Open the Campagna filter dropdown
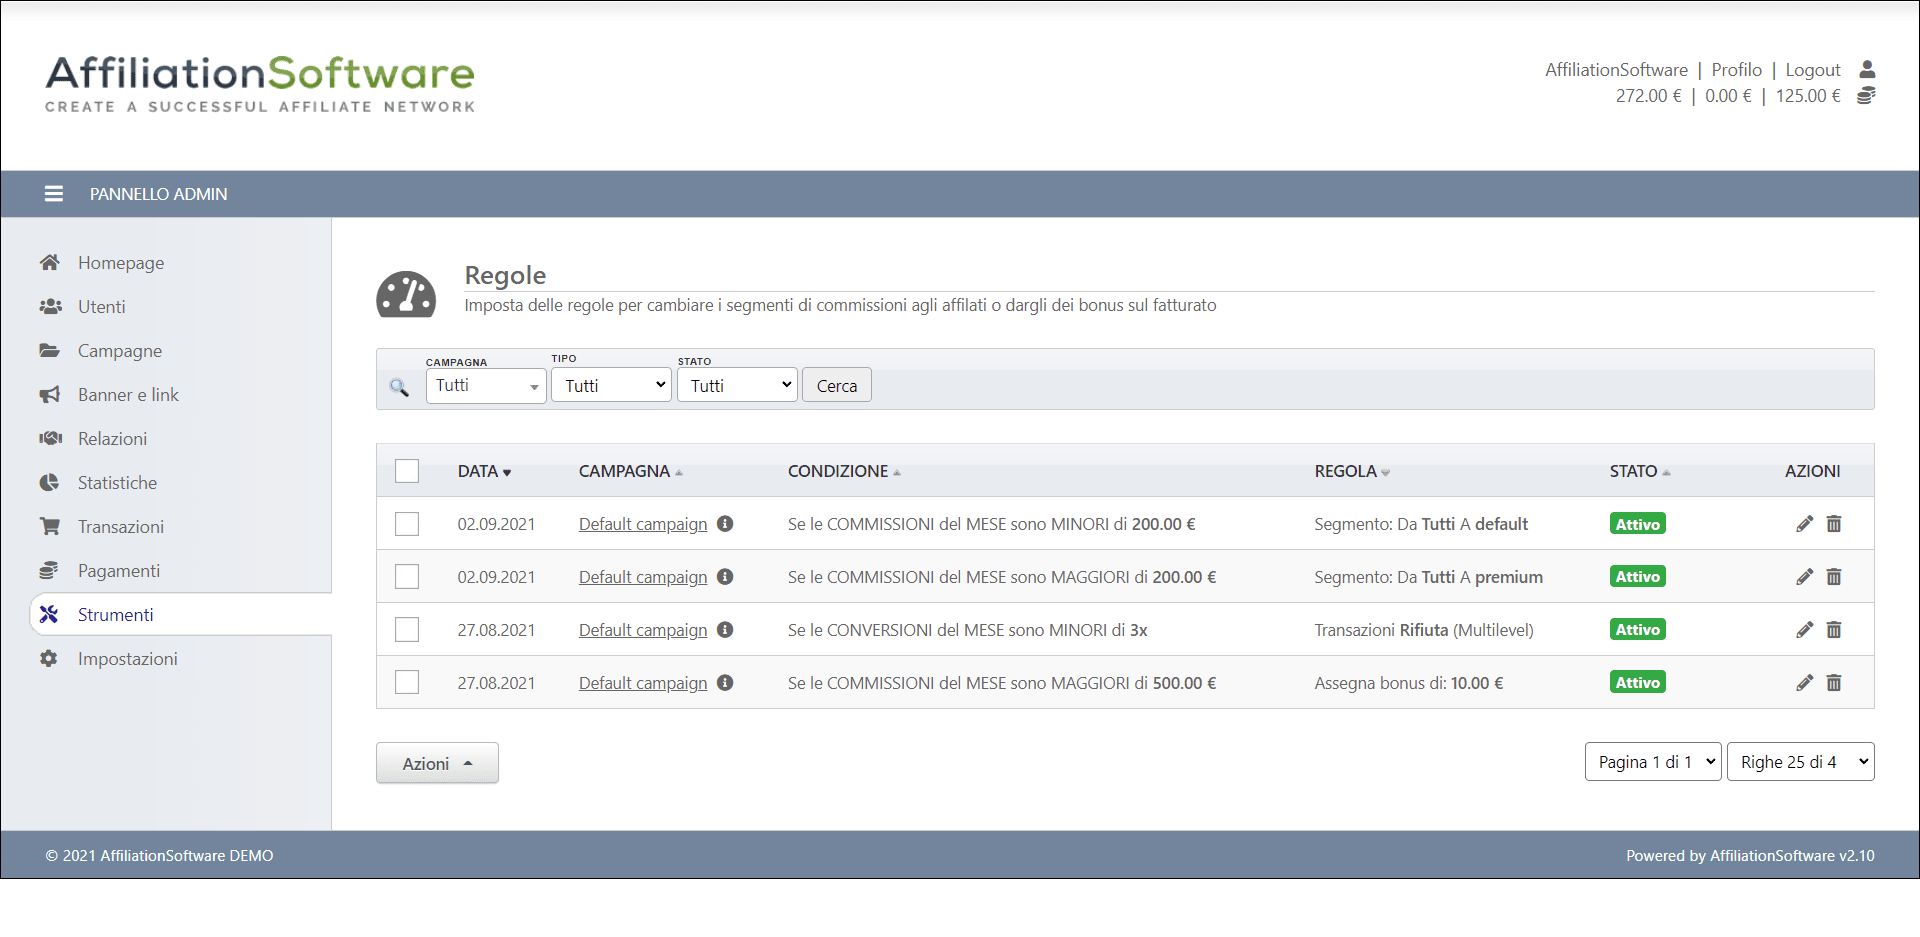The height and width of the screenshot is (937, 1920). pos(486,386)
